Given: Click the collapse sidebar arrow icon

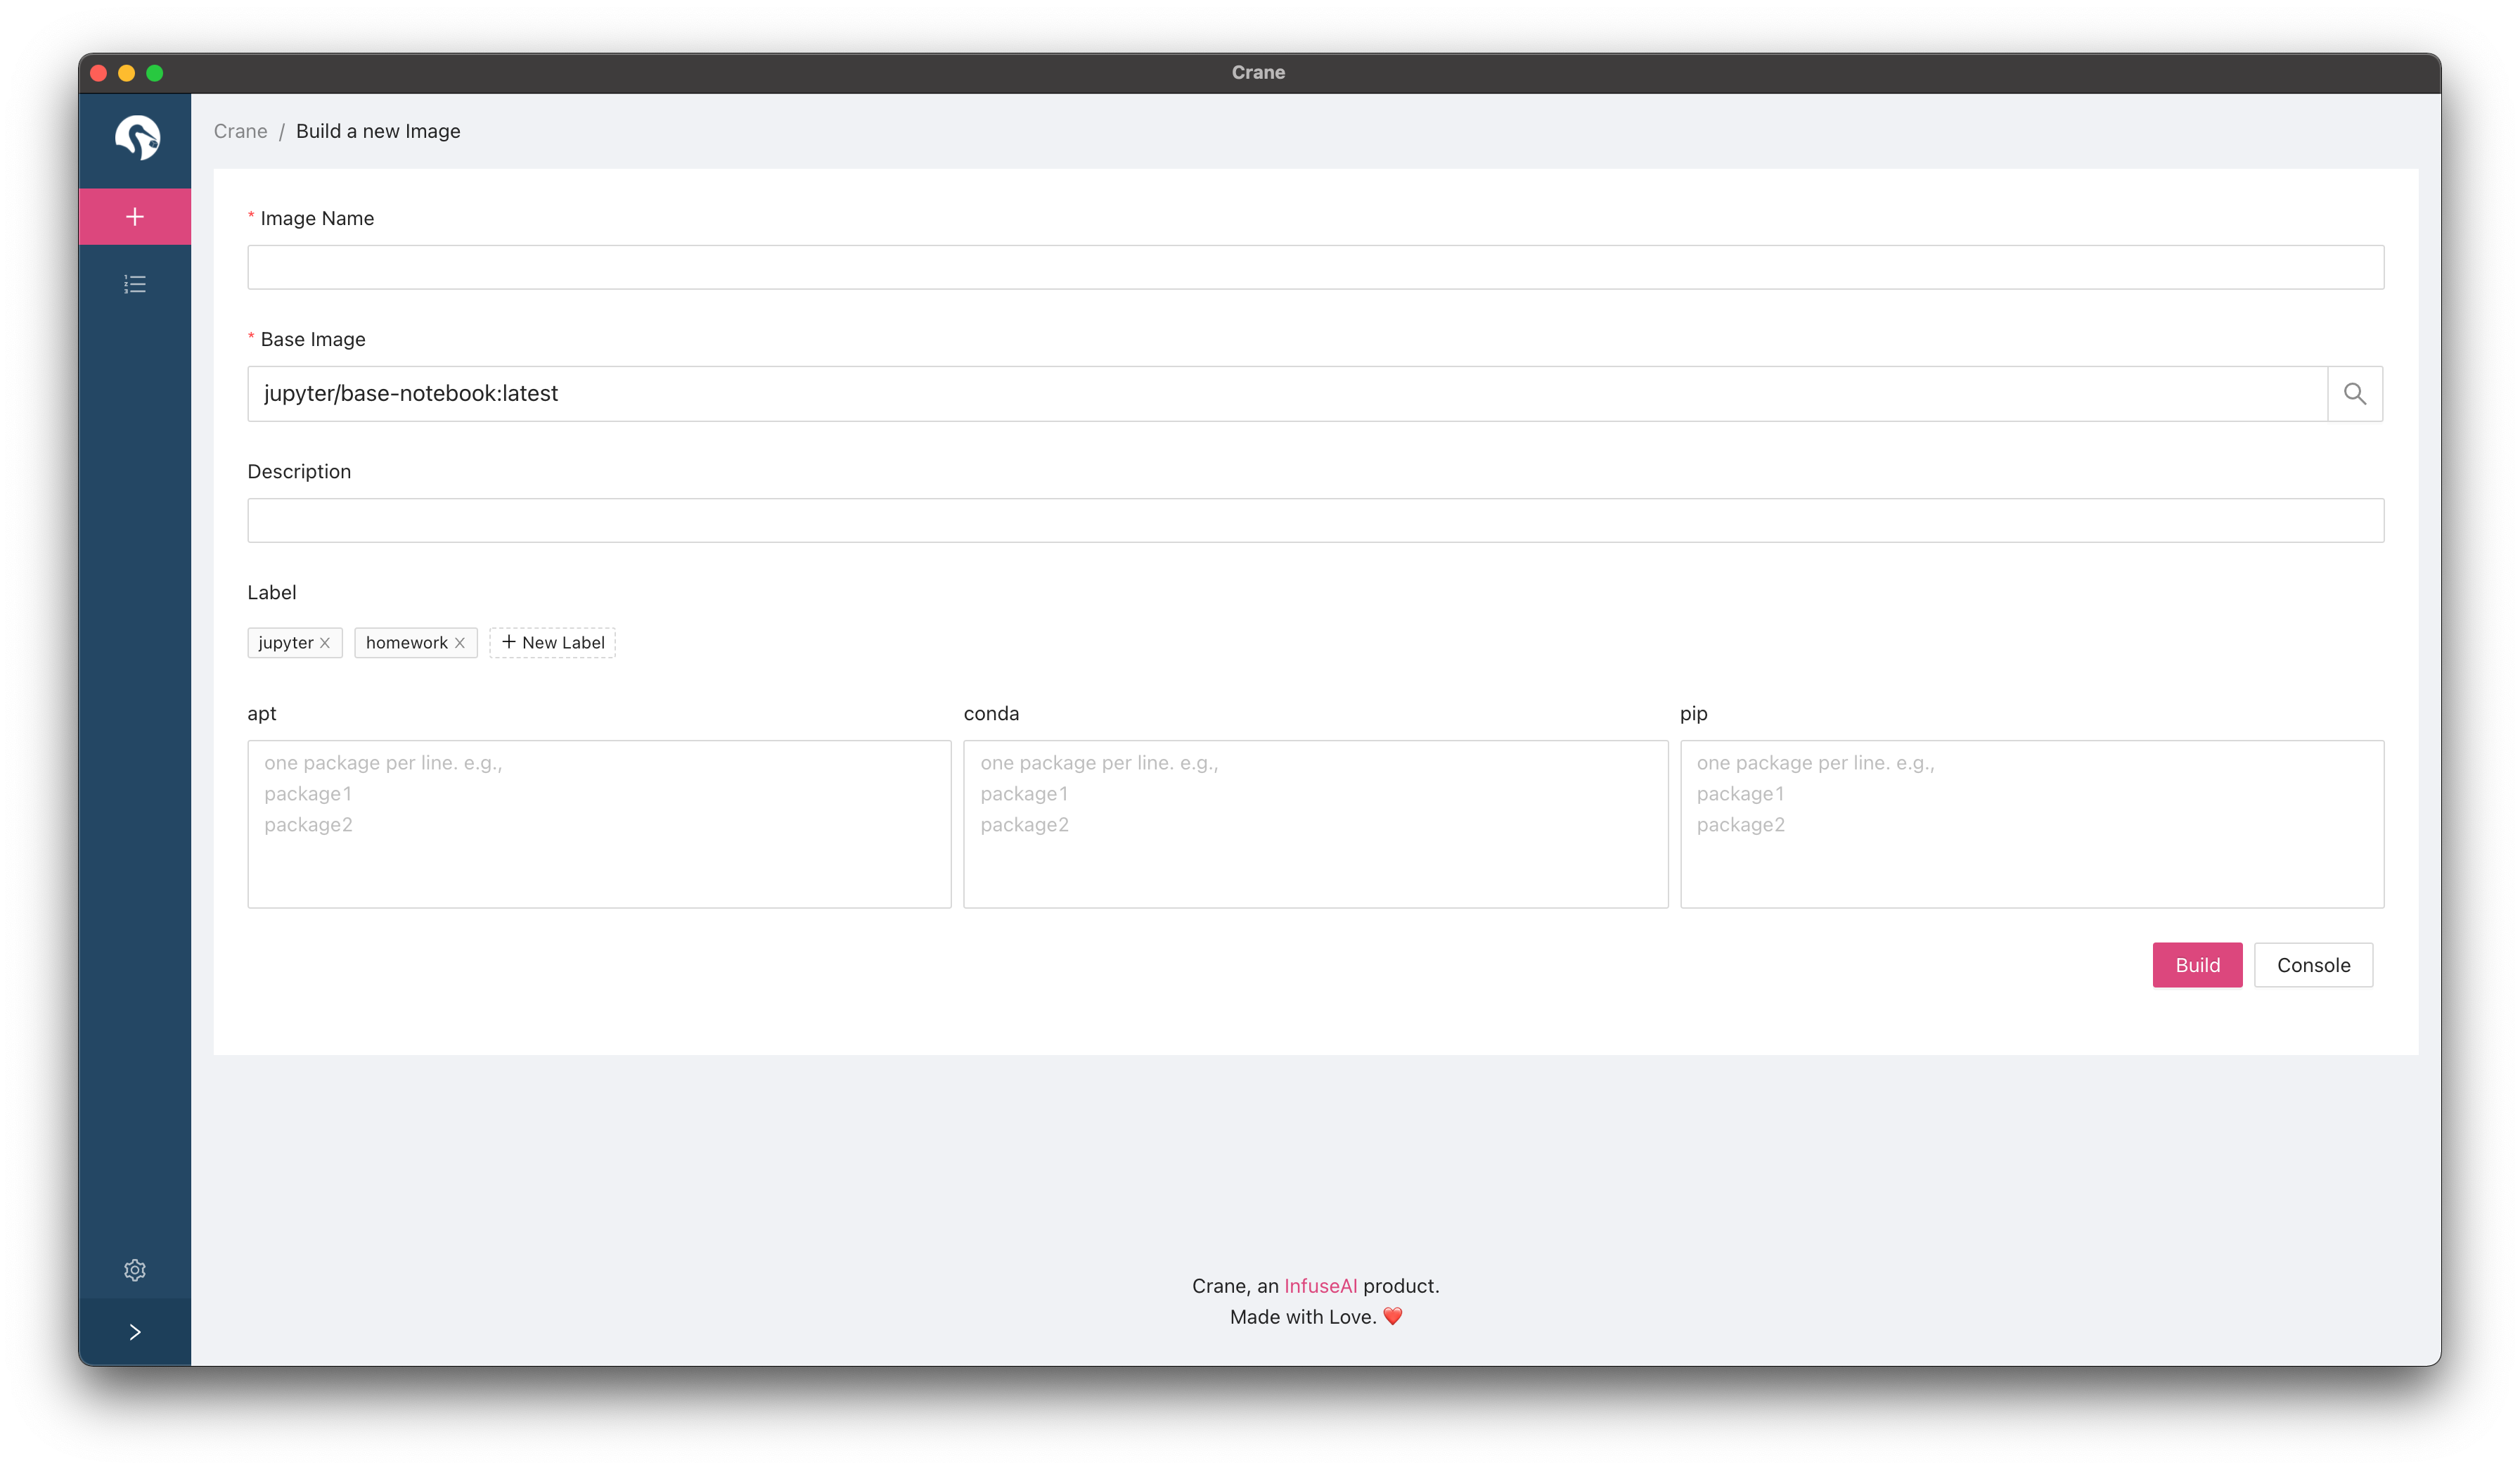Looking at the screenshot, I should point(136,1331).
